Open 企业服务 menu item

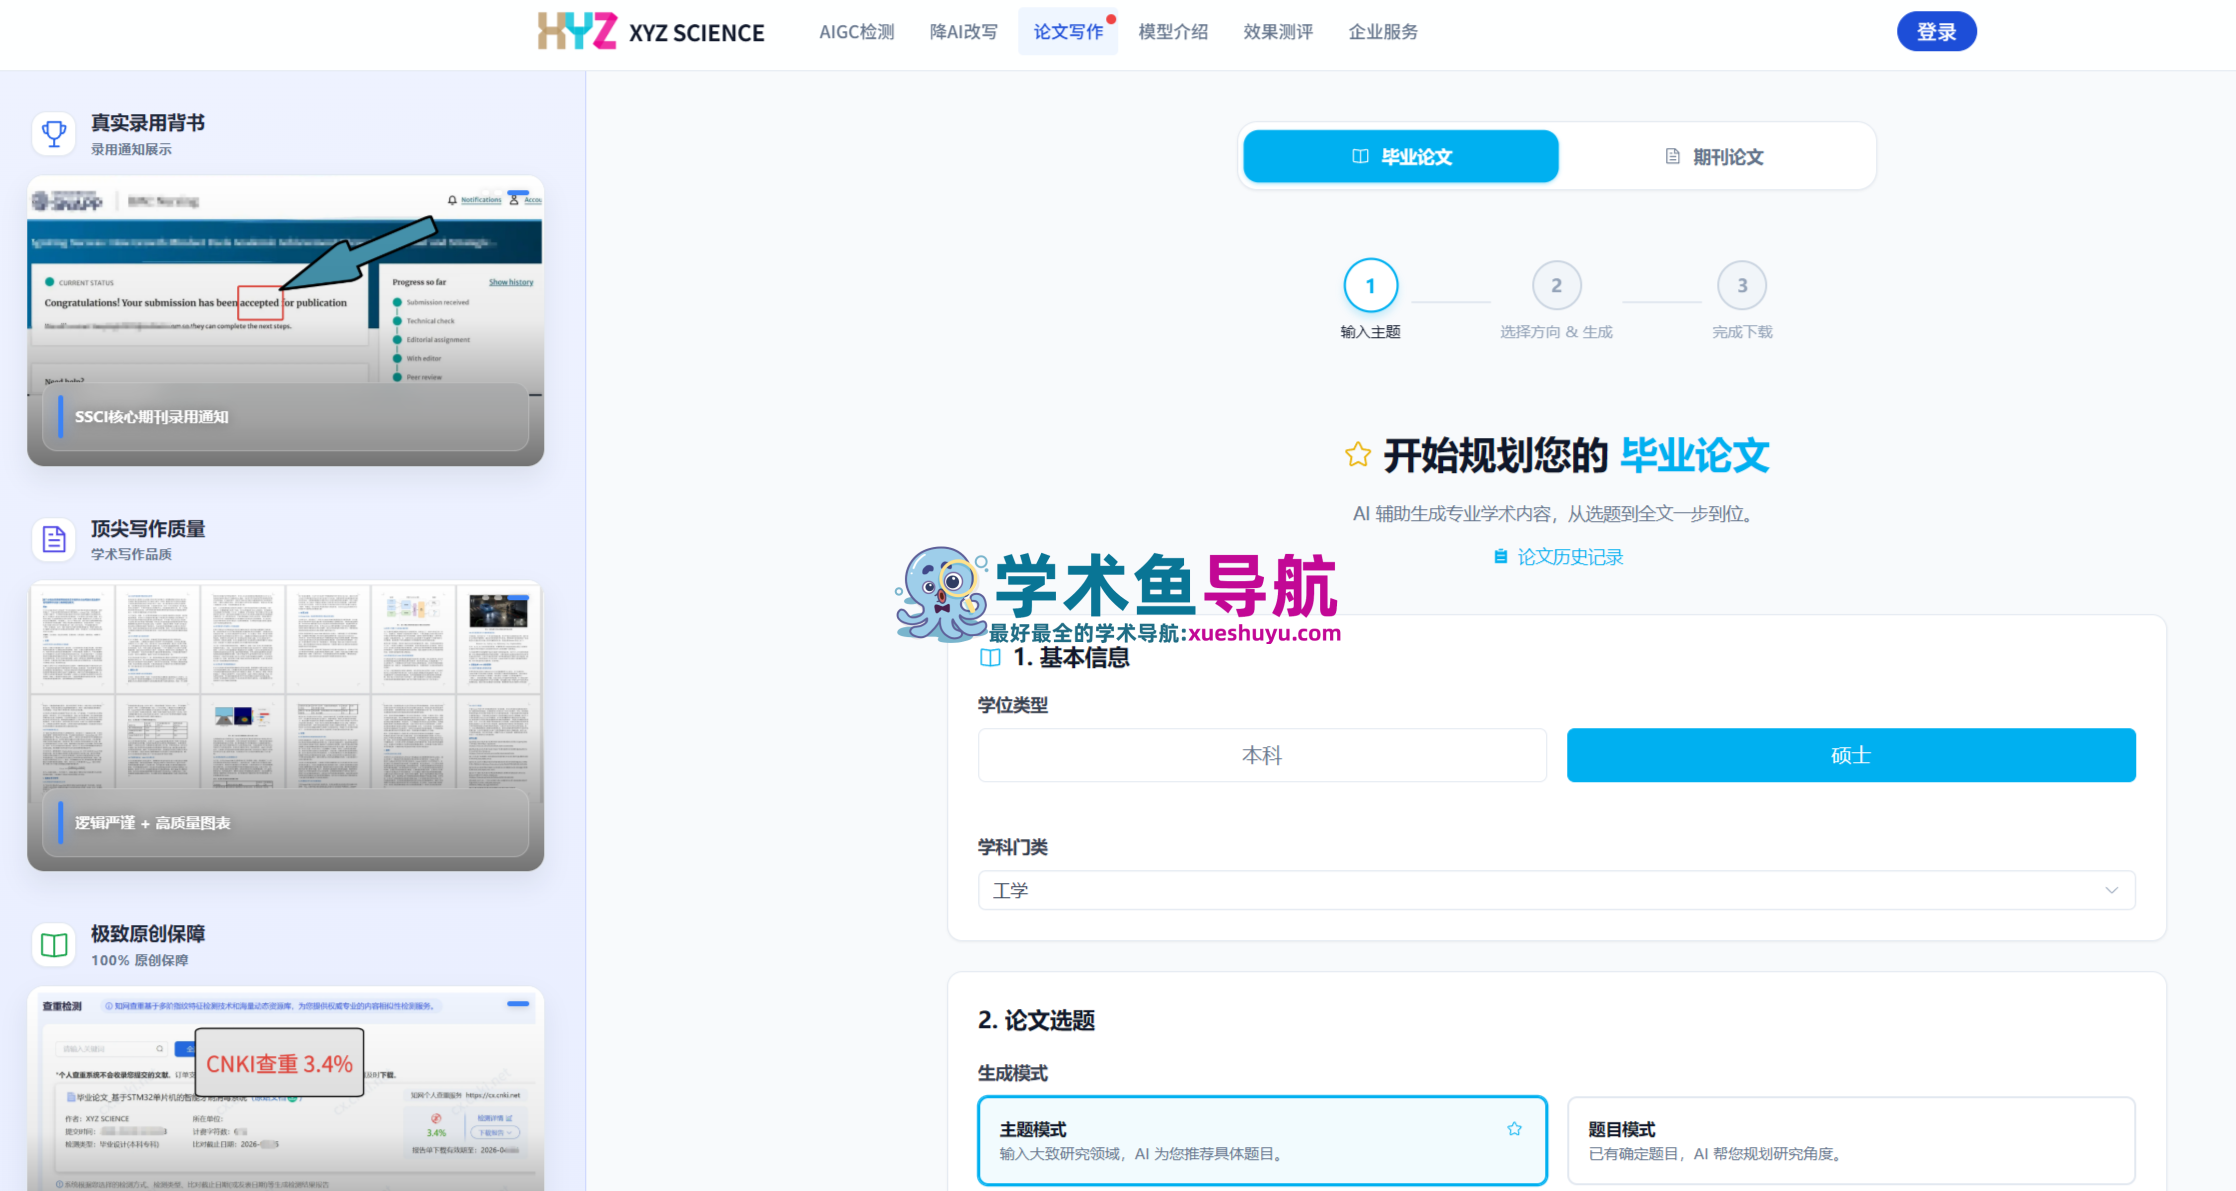[x=1383, y=32]
